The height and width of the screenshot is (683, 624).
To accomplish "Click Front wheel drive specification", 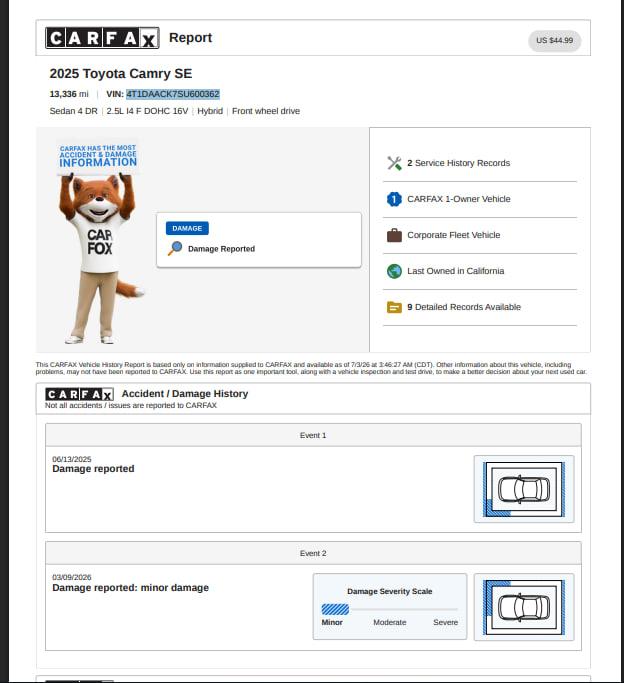I will tap(266, 111).
